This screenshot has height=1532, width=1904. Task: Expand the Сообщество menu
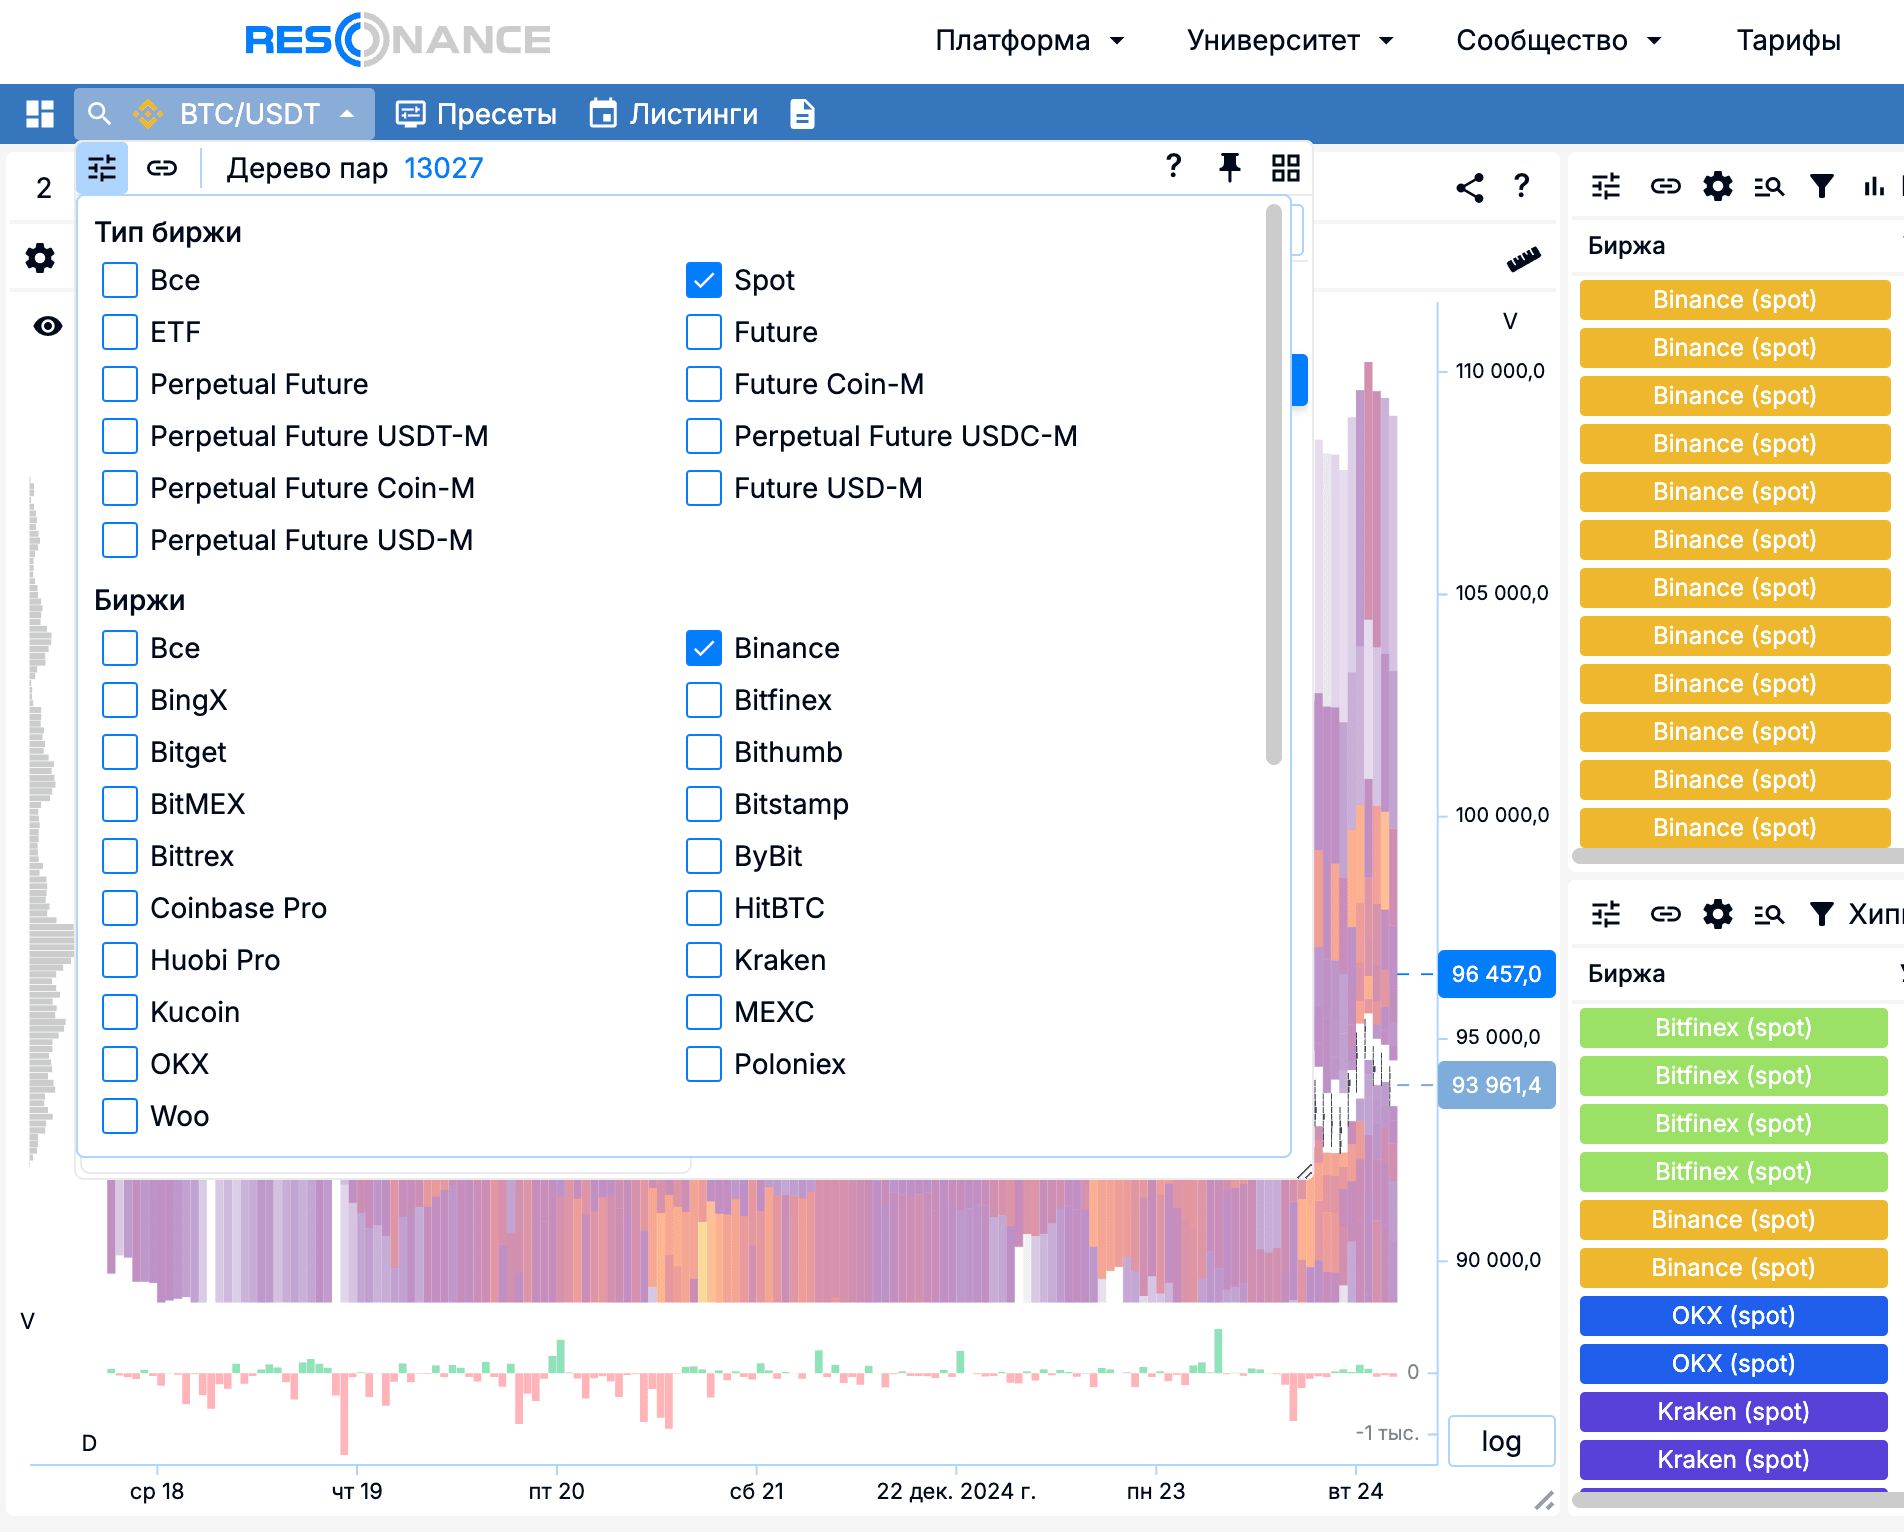(1559, 40)
